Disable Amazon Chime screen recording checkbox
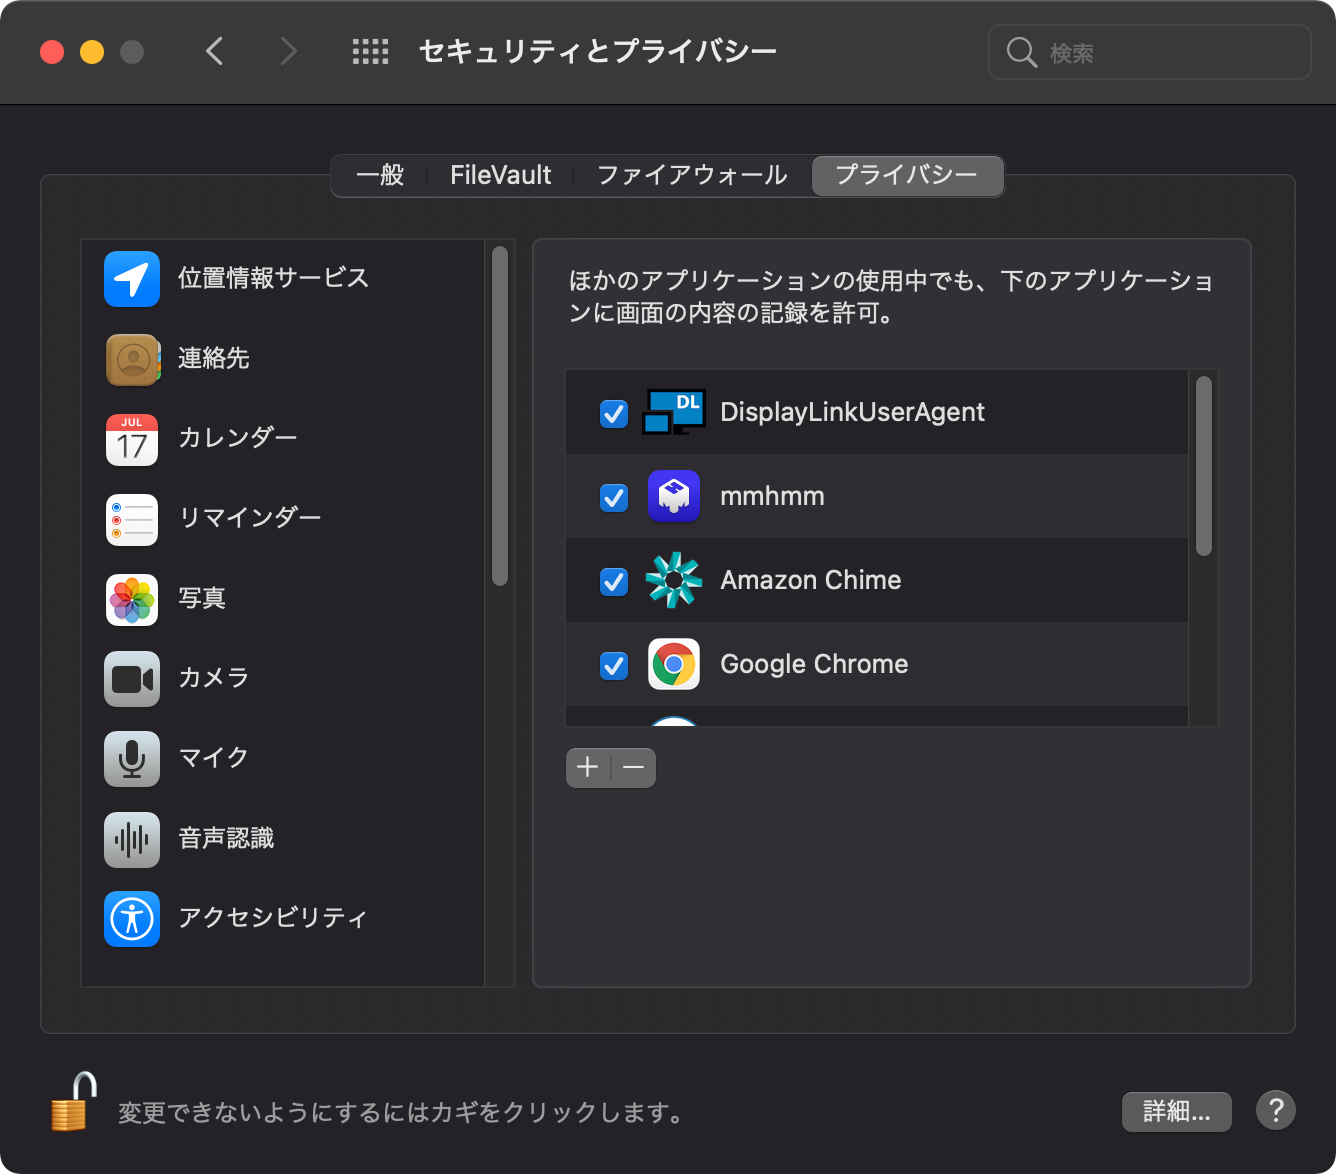Image resolution: width=1336 pixels, height=1174 pixels. pyautogui.click(x=614, y=581)
